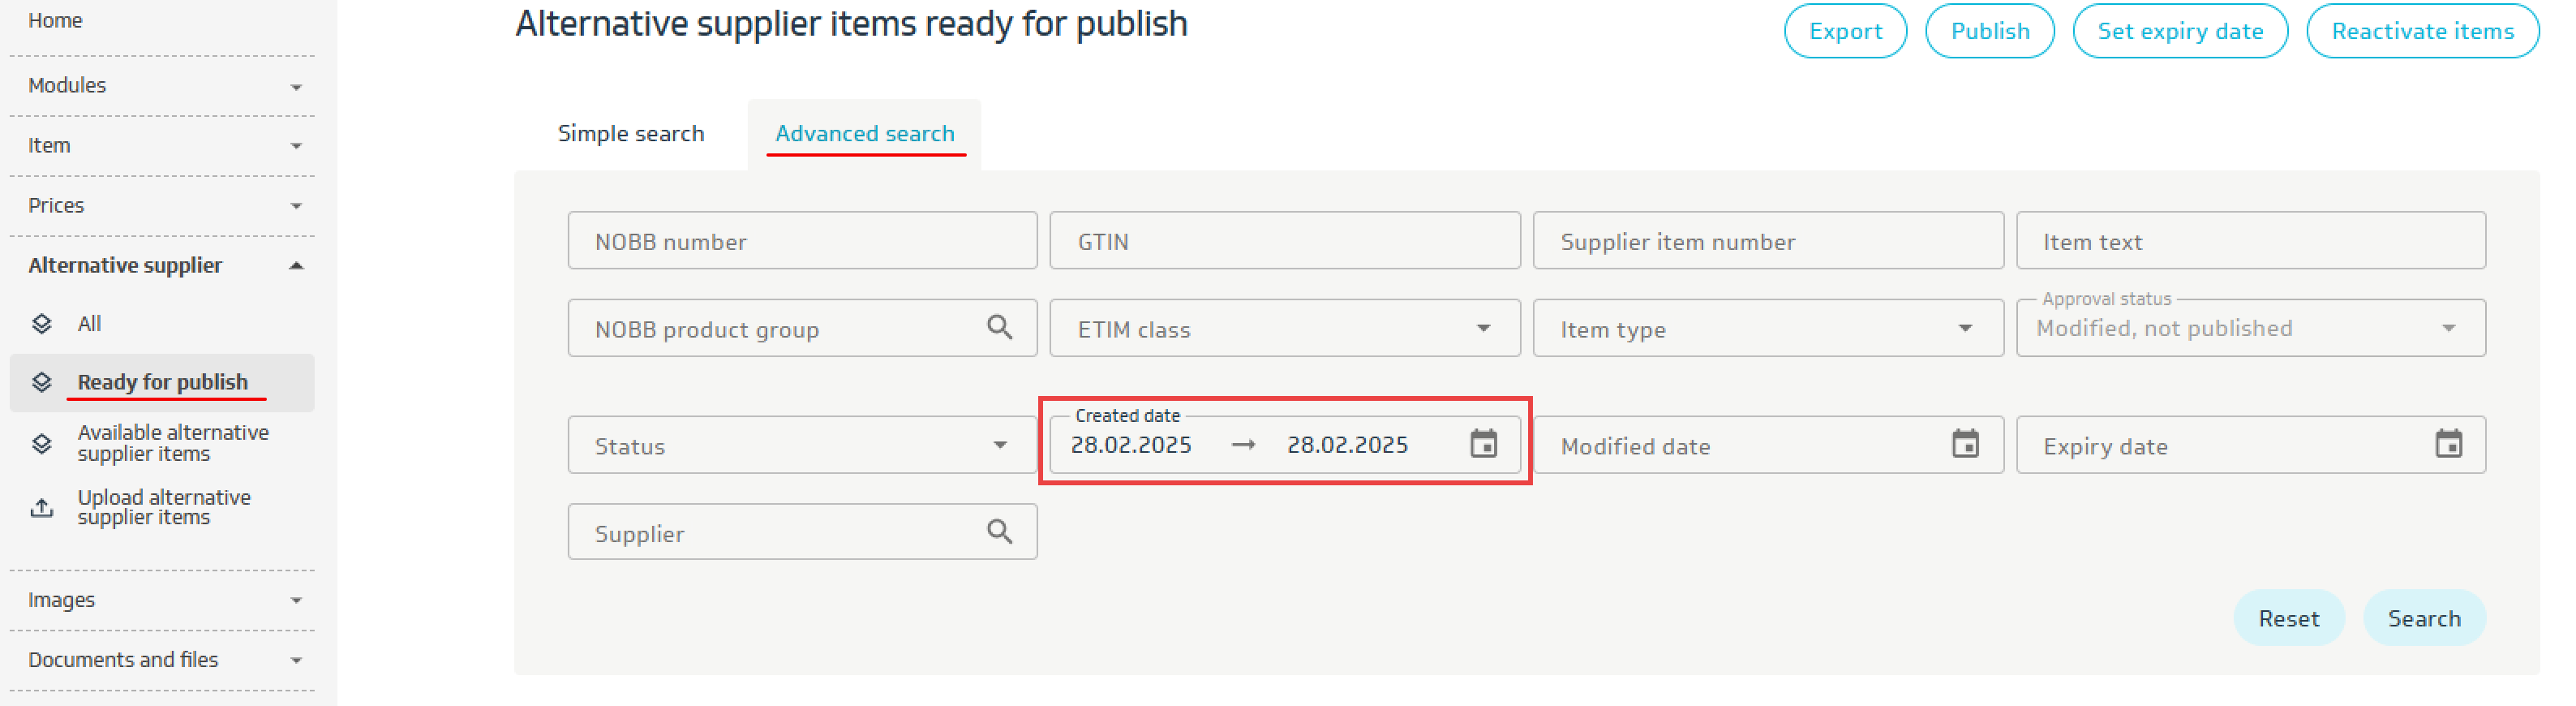2576x706 pixels.
Task: Collapse the Alternative supplier menu section
Action: click(x=296, y=265)
